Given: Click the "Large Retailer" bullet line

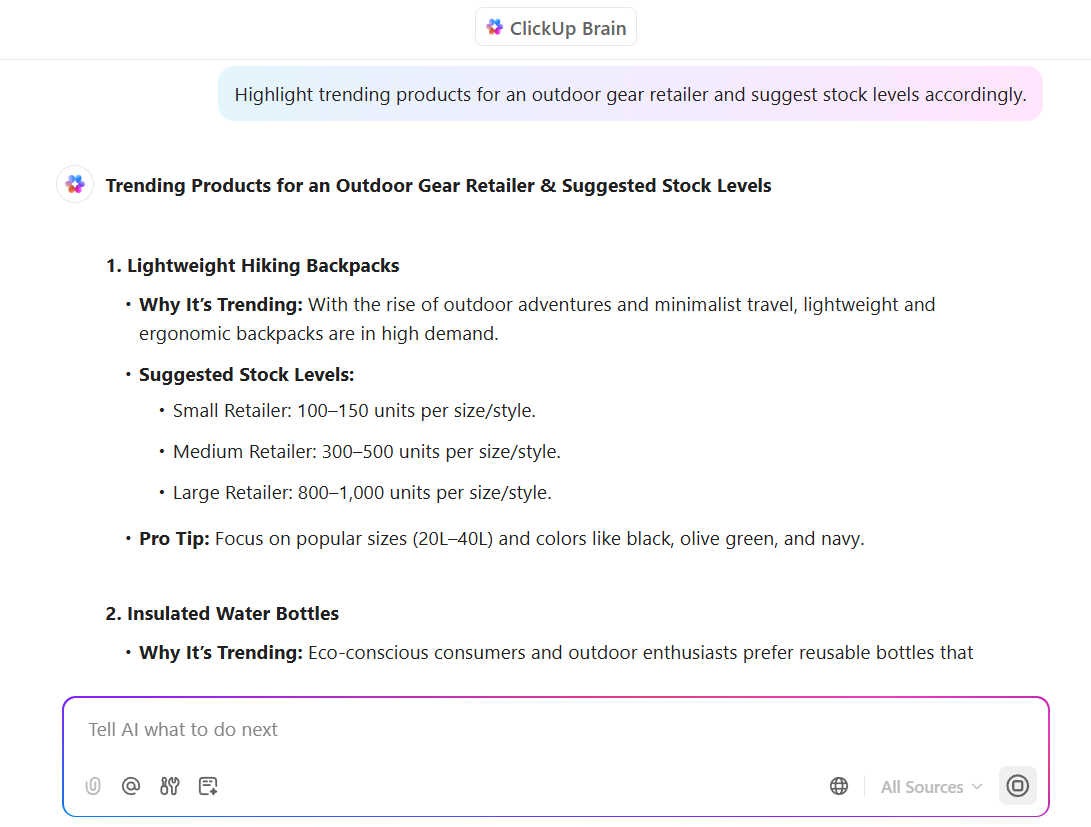Looking at the screenshot, I should click(362, 493).
